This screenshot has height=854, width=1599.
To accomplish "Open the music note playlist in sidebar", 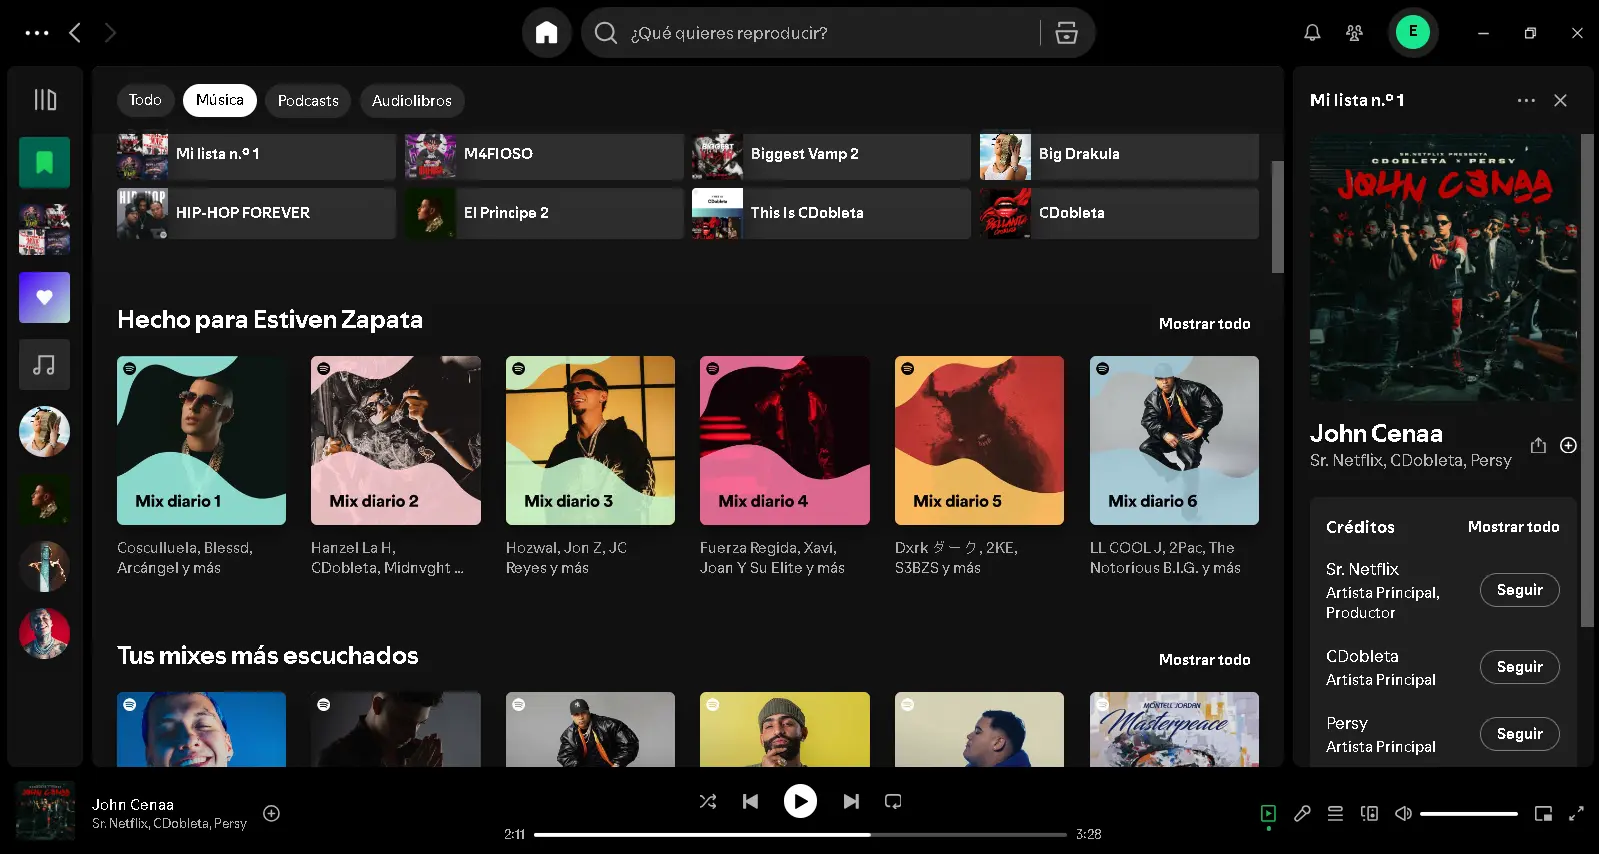I will (x=44, y=365).
